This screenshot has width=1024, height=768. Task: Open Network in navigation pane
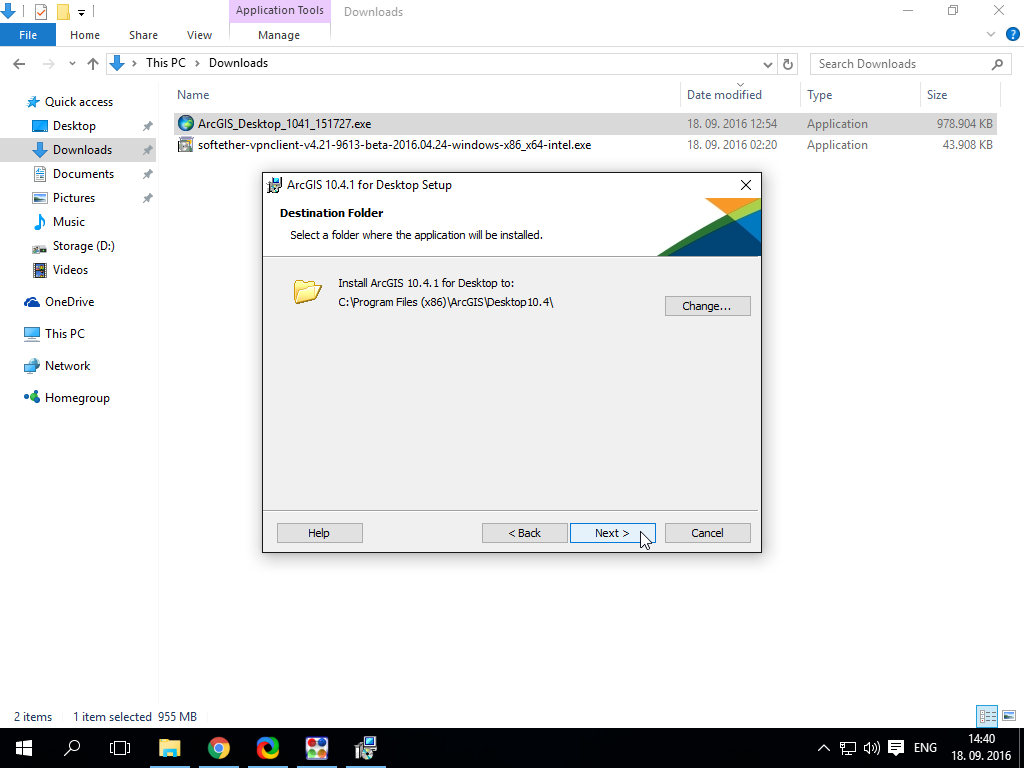click(67, 366)
